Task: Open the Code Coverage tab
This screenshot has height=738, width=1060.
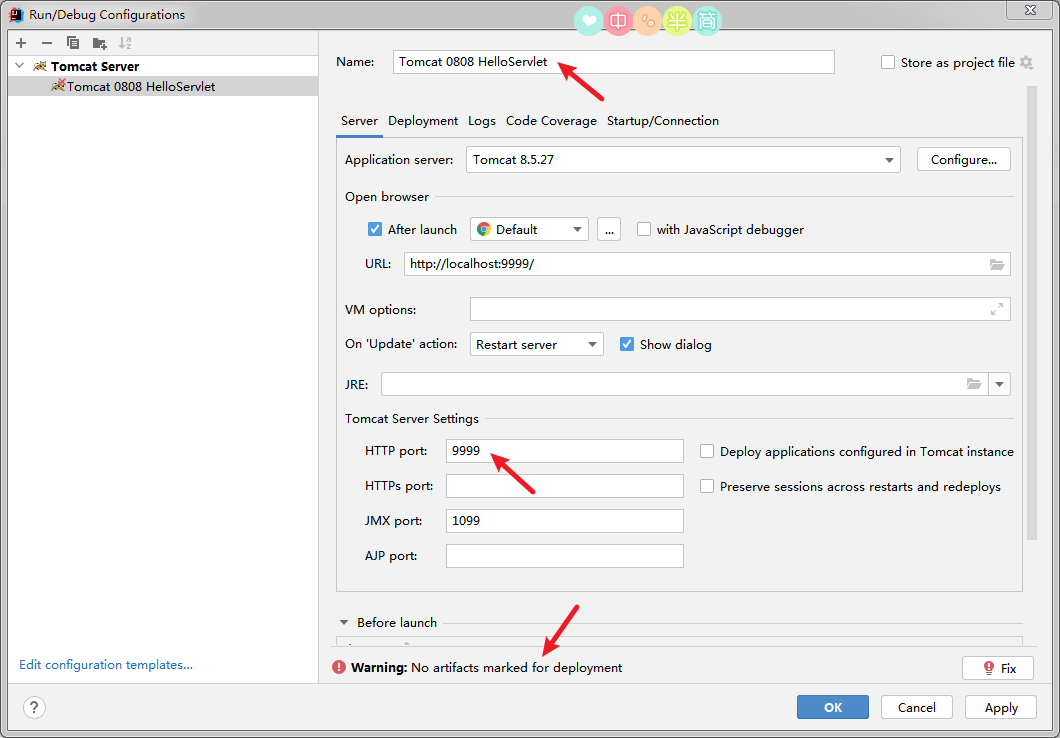Action: coord(551,121)
